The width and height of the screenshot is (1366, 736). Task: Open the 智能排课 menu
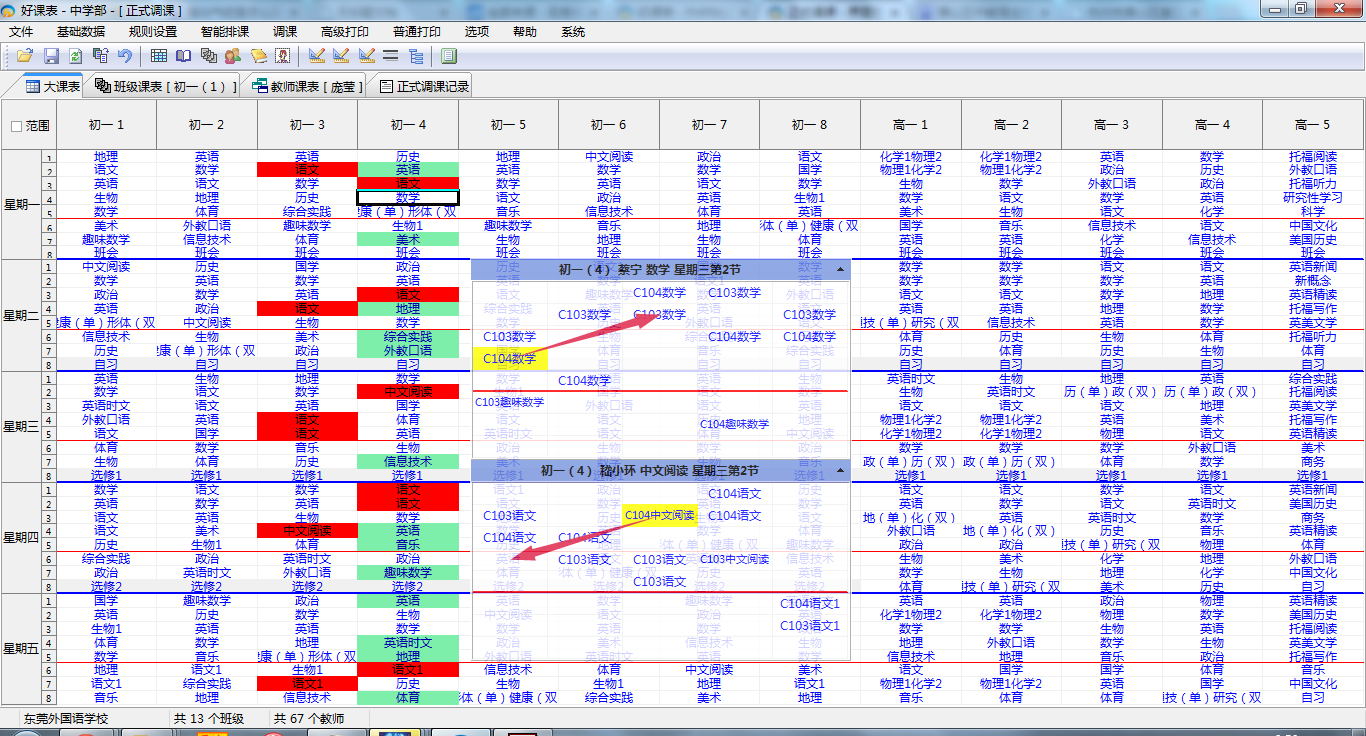point(224,32)
